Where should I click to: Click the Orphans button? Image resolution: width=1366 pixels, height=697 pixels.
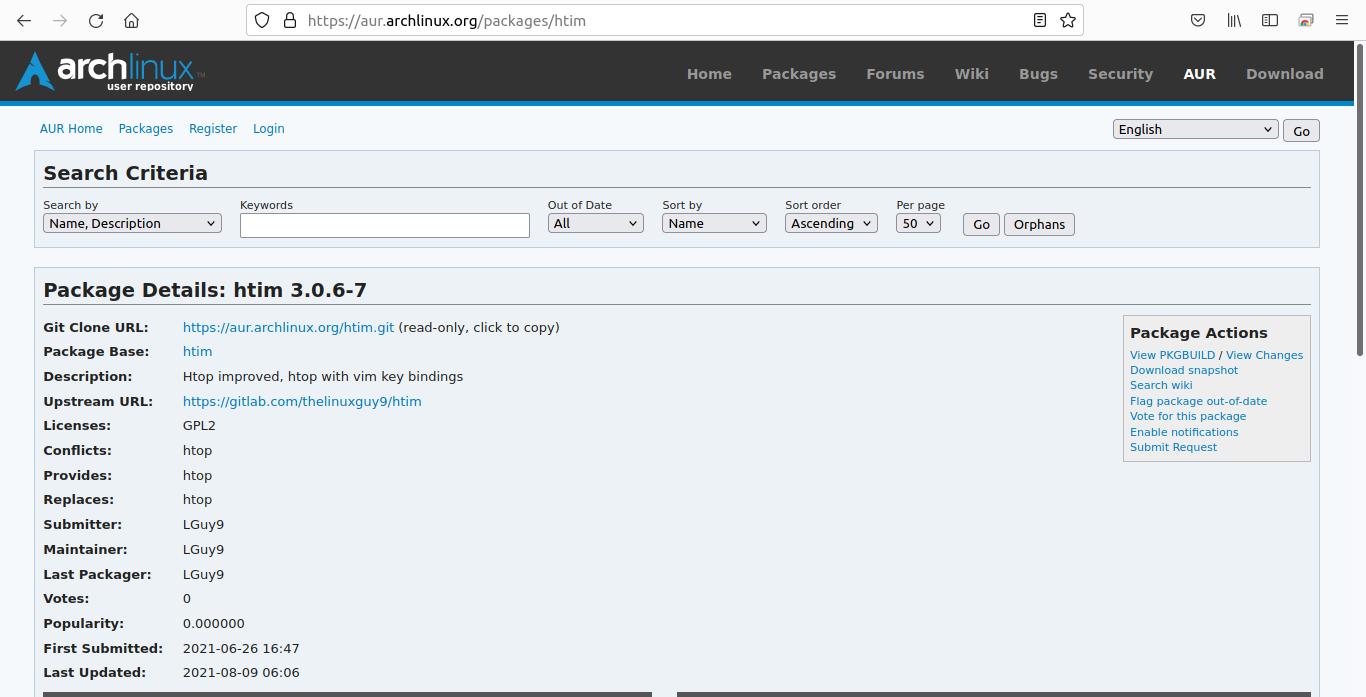pos(1039,224)
